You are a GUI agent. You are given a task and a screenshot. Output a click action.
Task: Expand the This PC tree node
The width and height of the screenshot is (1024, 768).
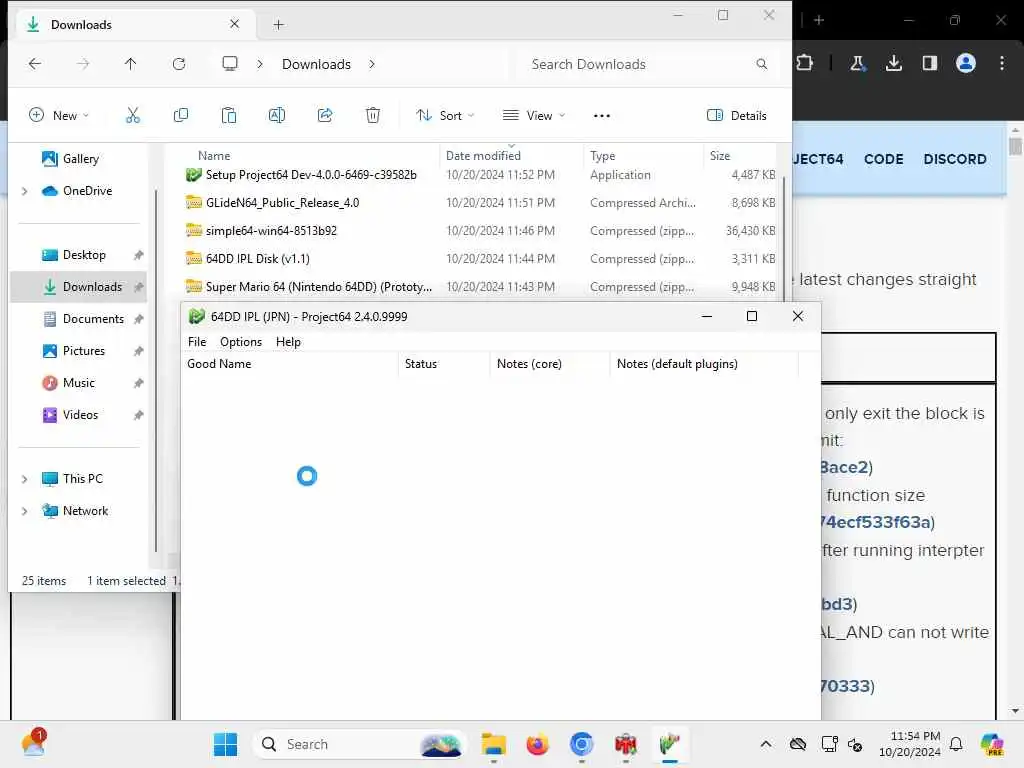pyautogui.click(x=25, y=479)
